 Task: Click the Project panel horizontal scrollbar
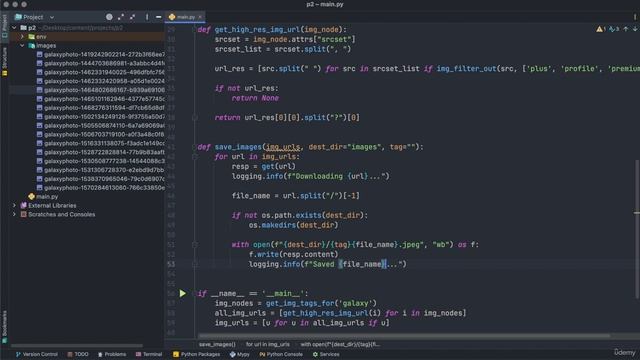[77, 346]
